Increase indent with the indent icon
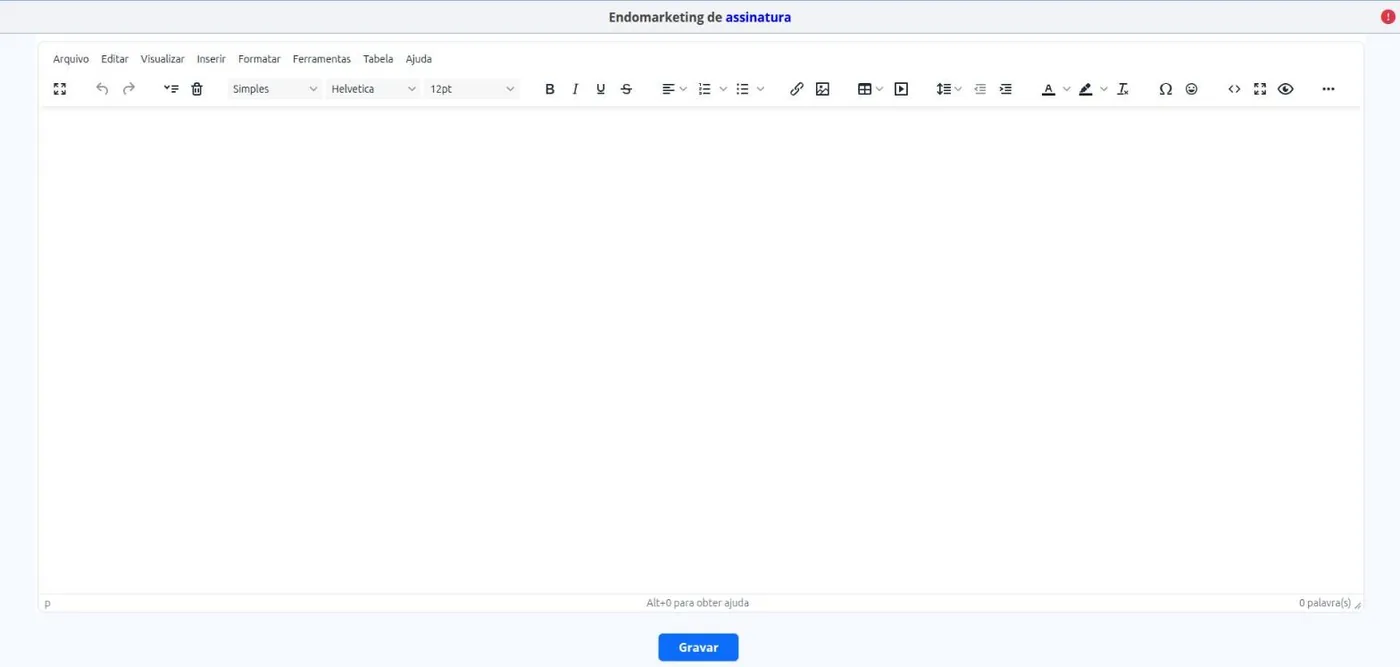Screen dimensions: 1400x667 click(x=1006, y=89)
